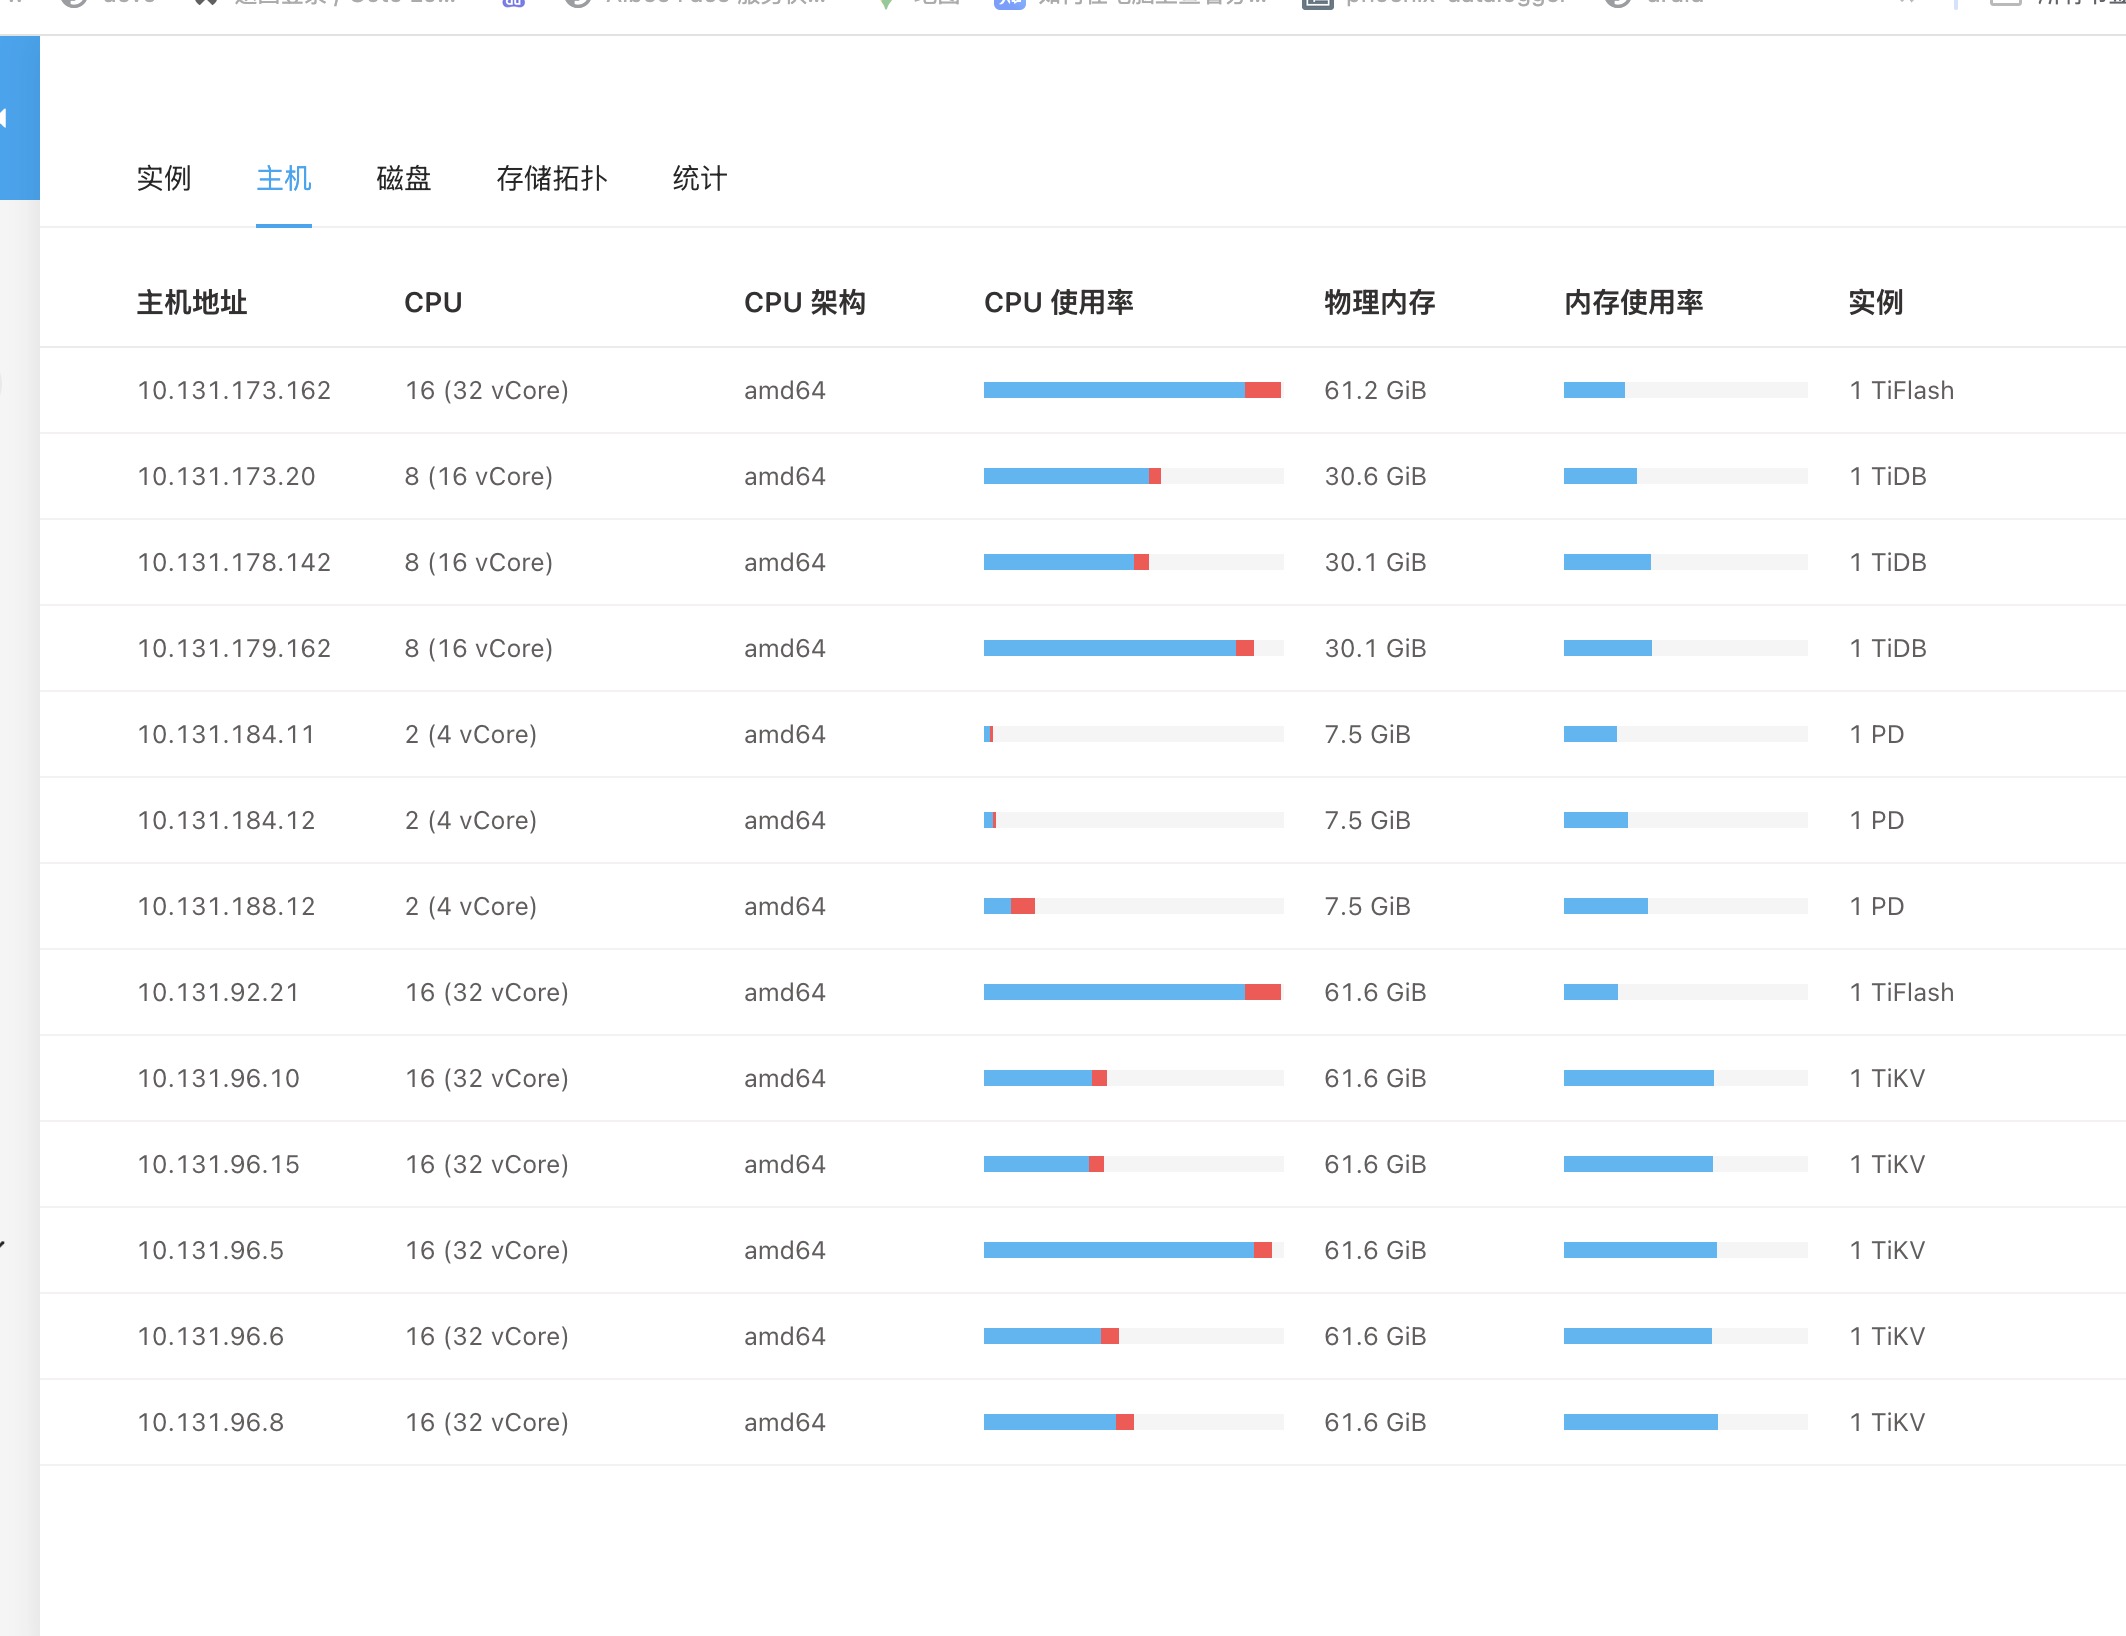This screenshot has width=2126, height=1636.
Task: Open the 磁盘 tab
Action: point(403,179)
